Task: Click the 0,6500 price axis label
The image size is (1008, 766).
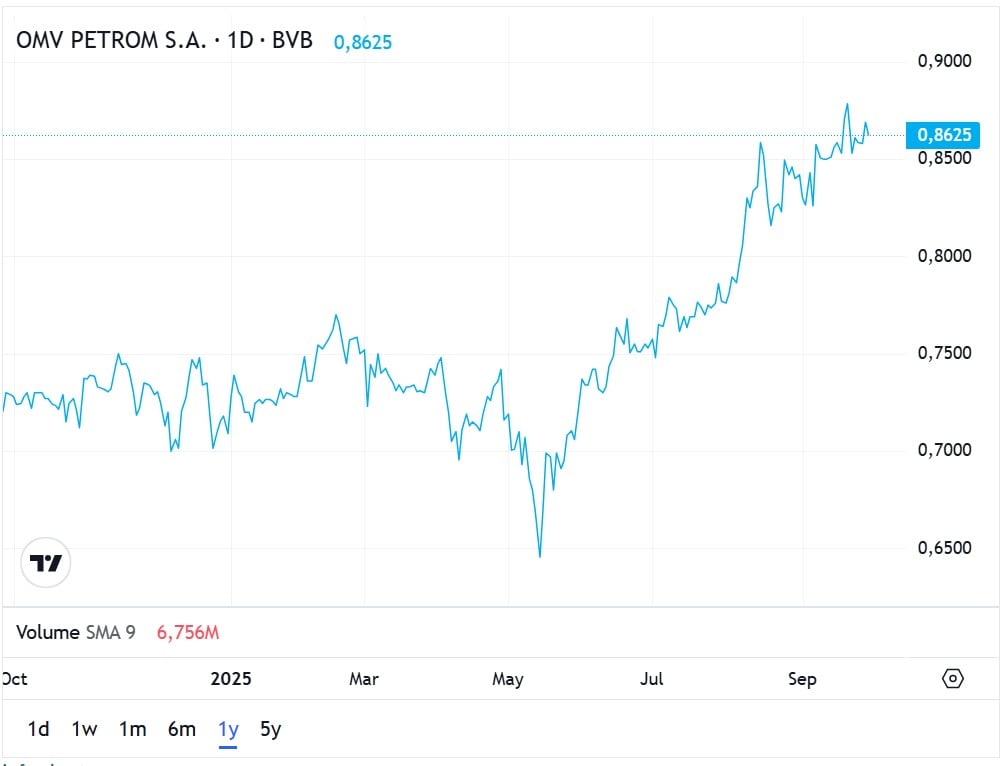Action: [x=944, y=548]
